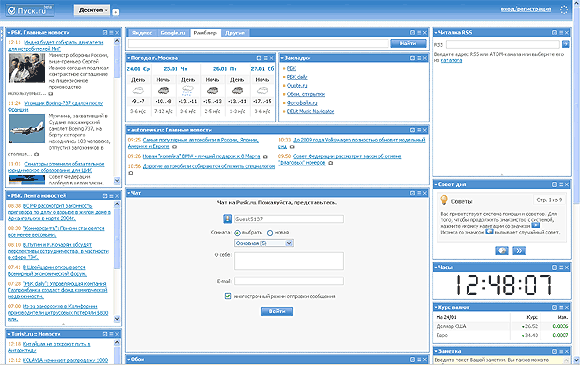The height and width of the screenshot is (365, 580).
Task: Open the вход/регистрация link
Action: (x=526, y=9)
